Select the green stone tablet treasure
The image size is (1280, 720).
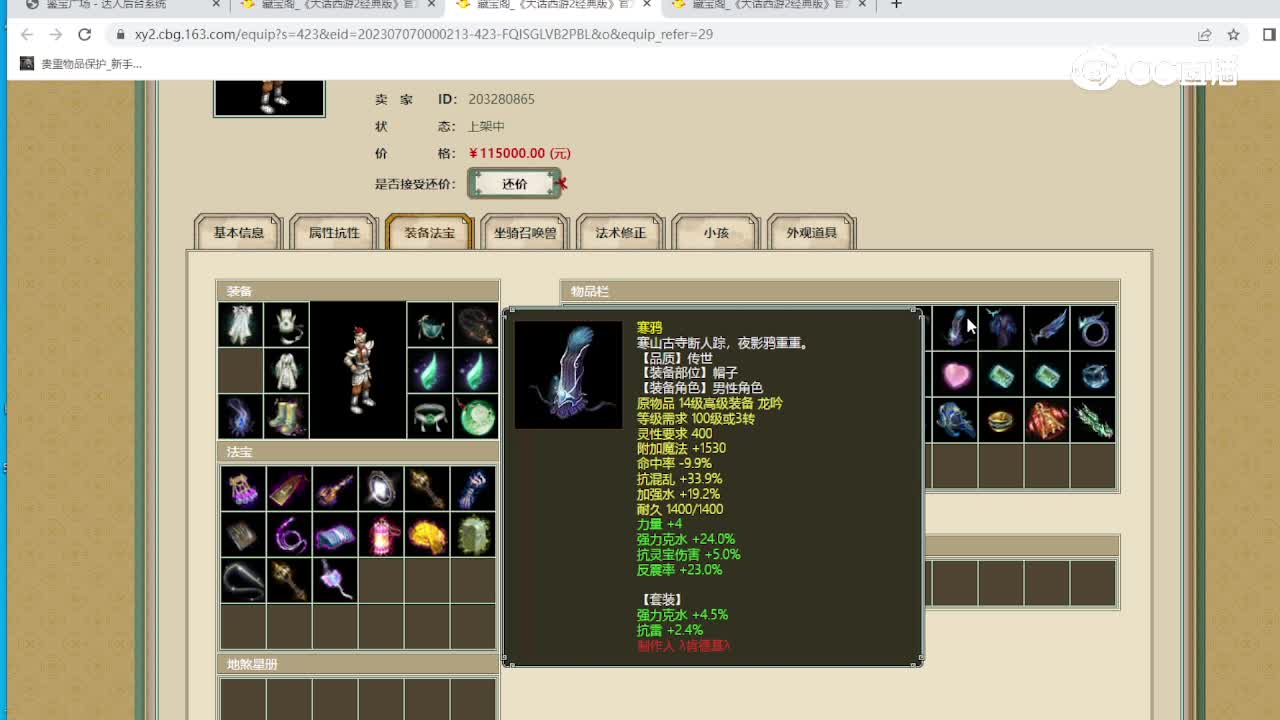[x=473, y=535]
